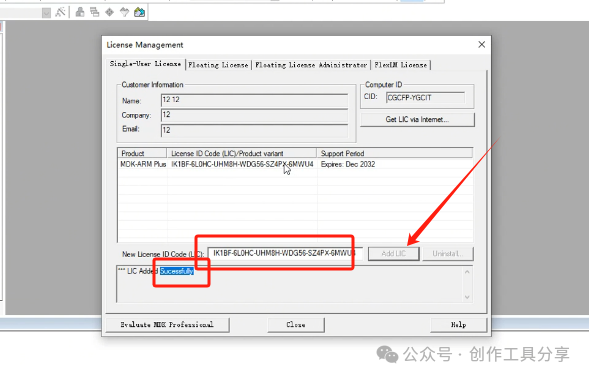Click License ID Code (LIC)/Product variant column header

242,153
